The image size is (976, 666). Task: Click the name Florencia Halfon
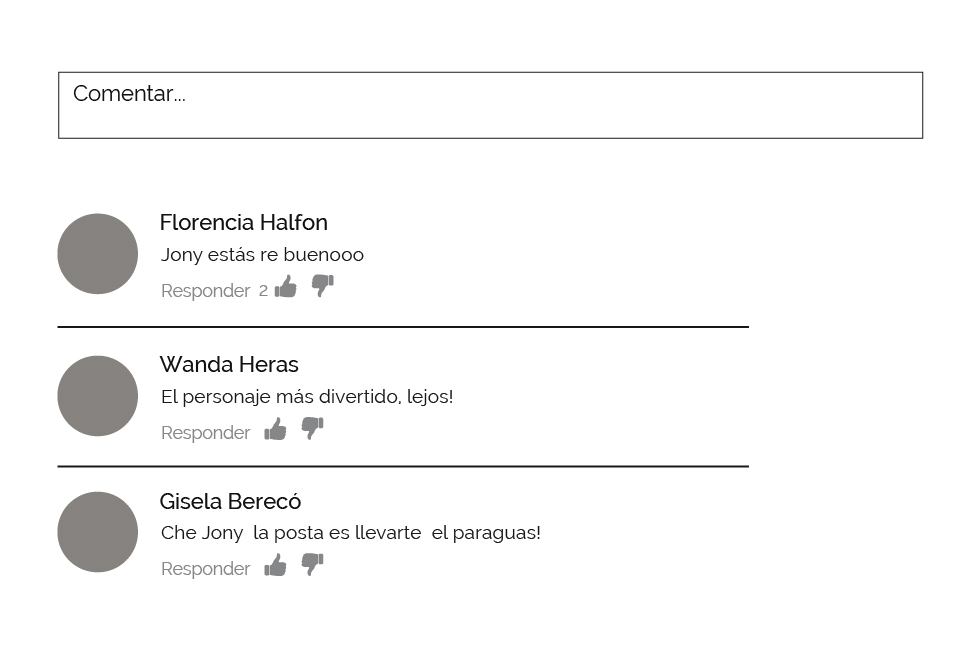pyautogui.click(x=243, y=222)
